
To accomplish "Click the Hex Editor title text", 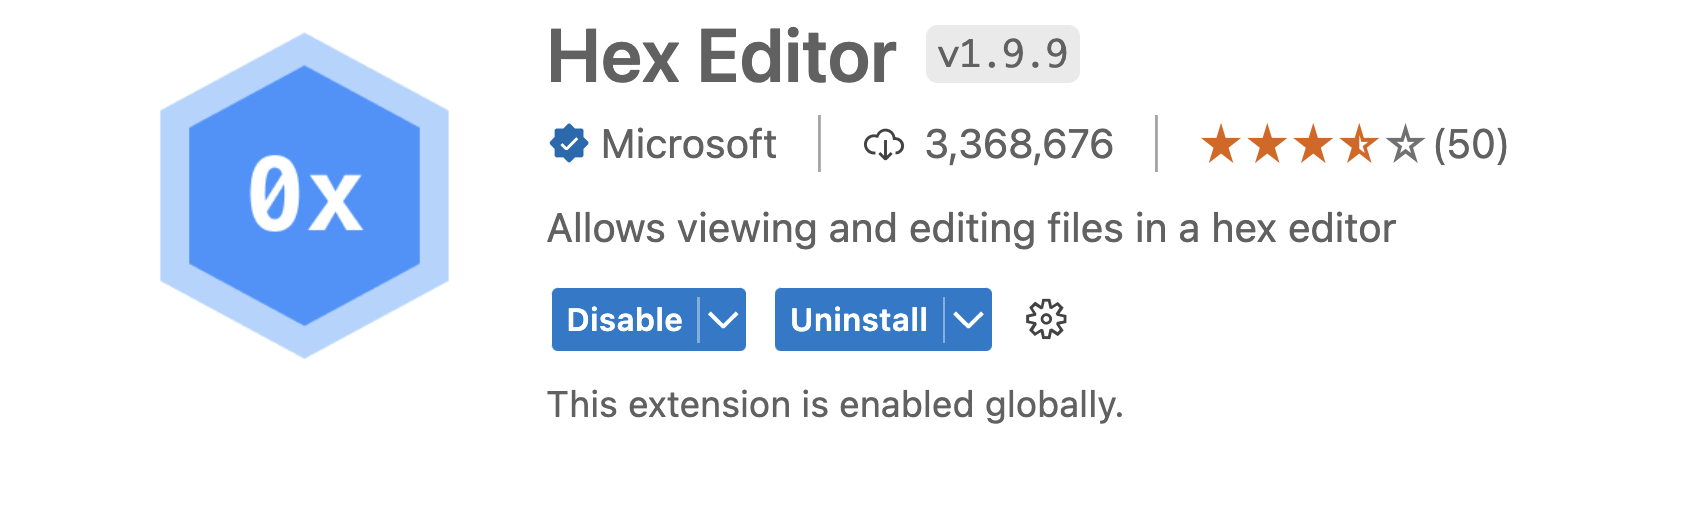I will pyautogui.click(x=721, y=57).
